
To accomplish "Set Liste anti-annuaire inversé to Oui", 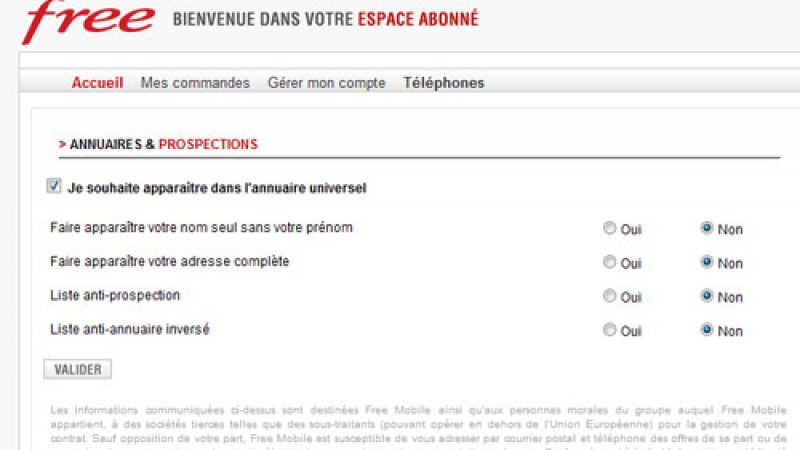I will pos(610,330).
